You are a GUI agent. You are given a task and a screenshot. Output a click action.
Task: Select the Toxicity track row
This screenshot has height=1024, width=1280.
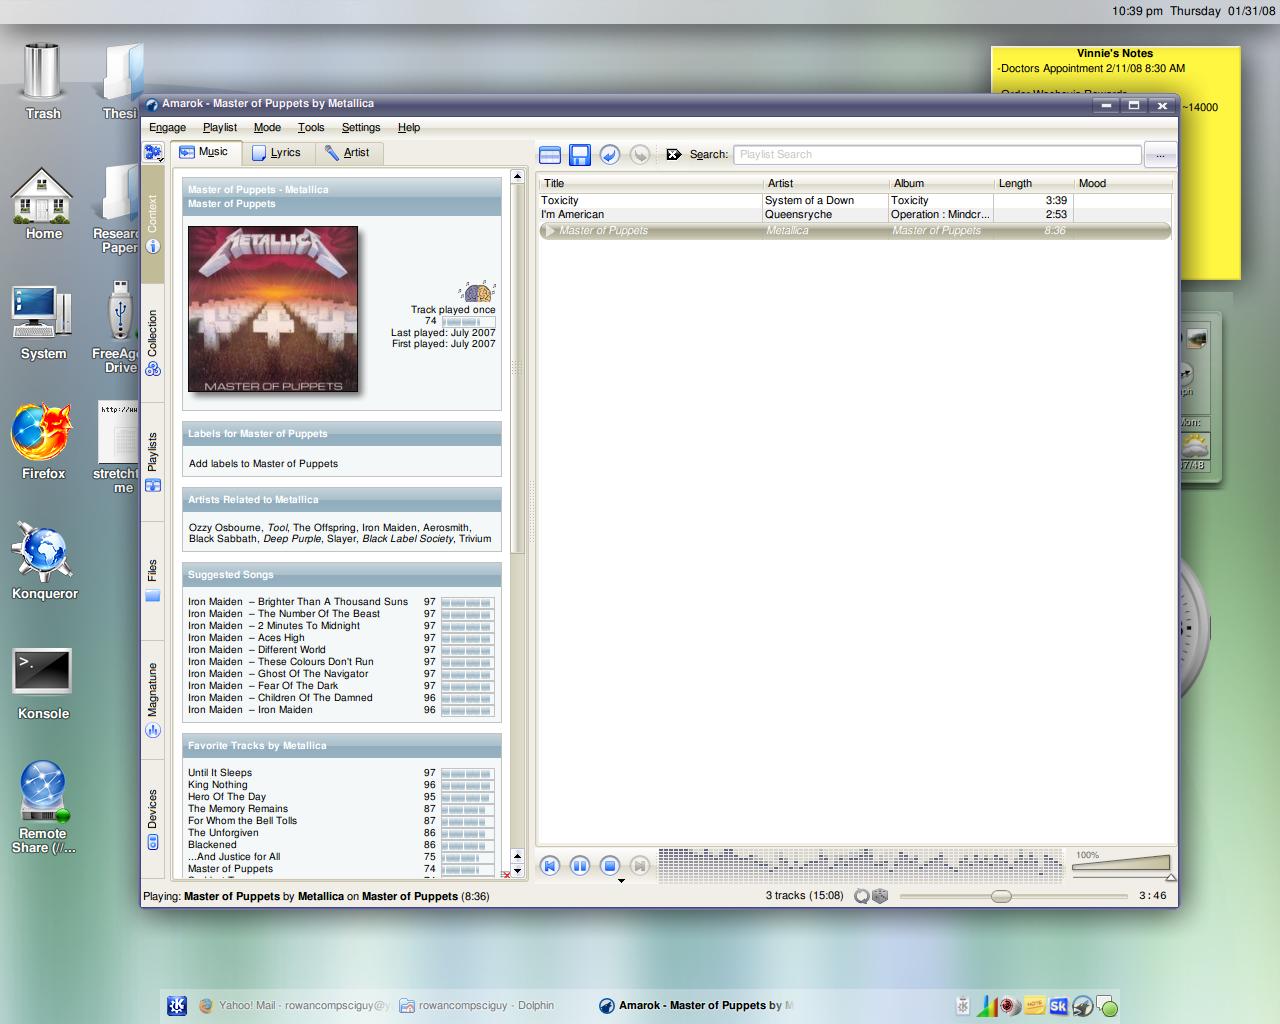[x=854, y=200]
